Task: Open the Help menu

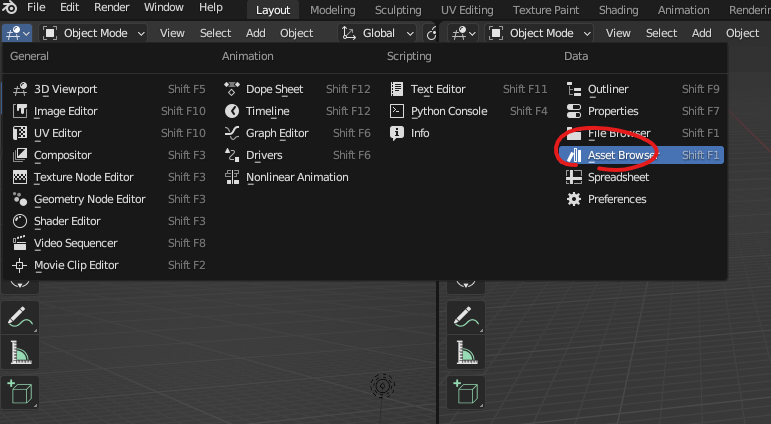Action: tap(210, 7)
